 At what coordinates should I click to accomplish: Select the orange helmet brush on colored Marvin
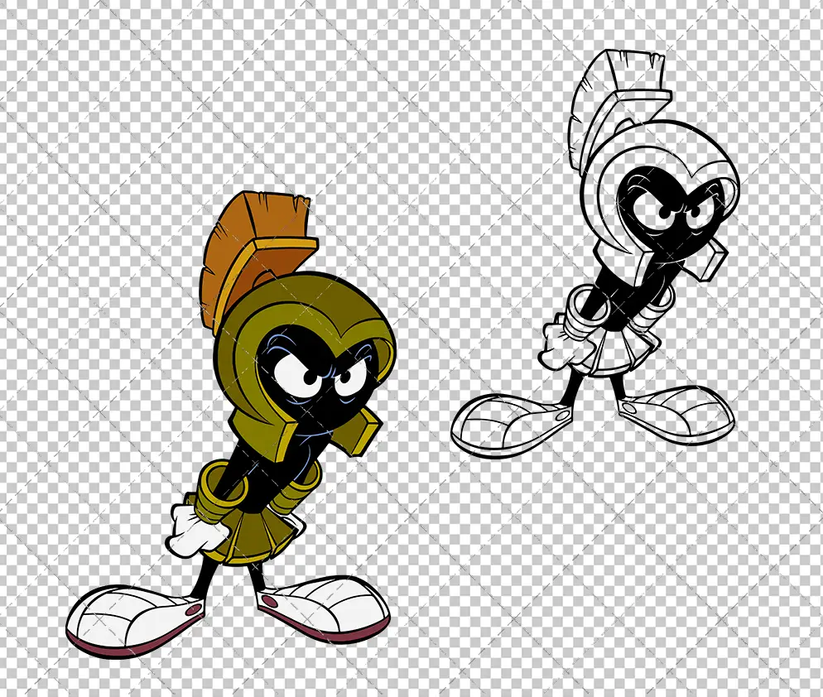(250, 240)
